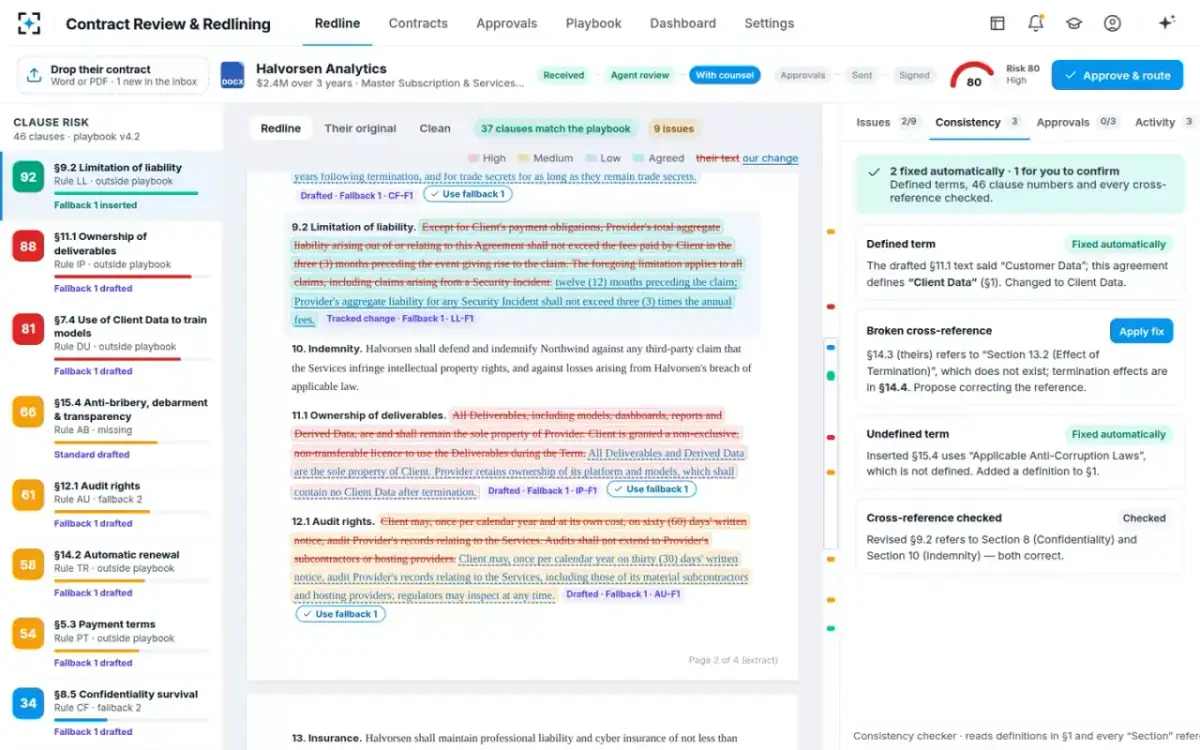Viewport: 1200px width, 750px height.
Task: Click the risk score 81 badge
Action: coord(28,329)
